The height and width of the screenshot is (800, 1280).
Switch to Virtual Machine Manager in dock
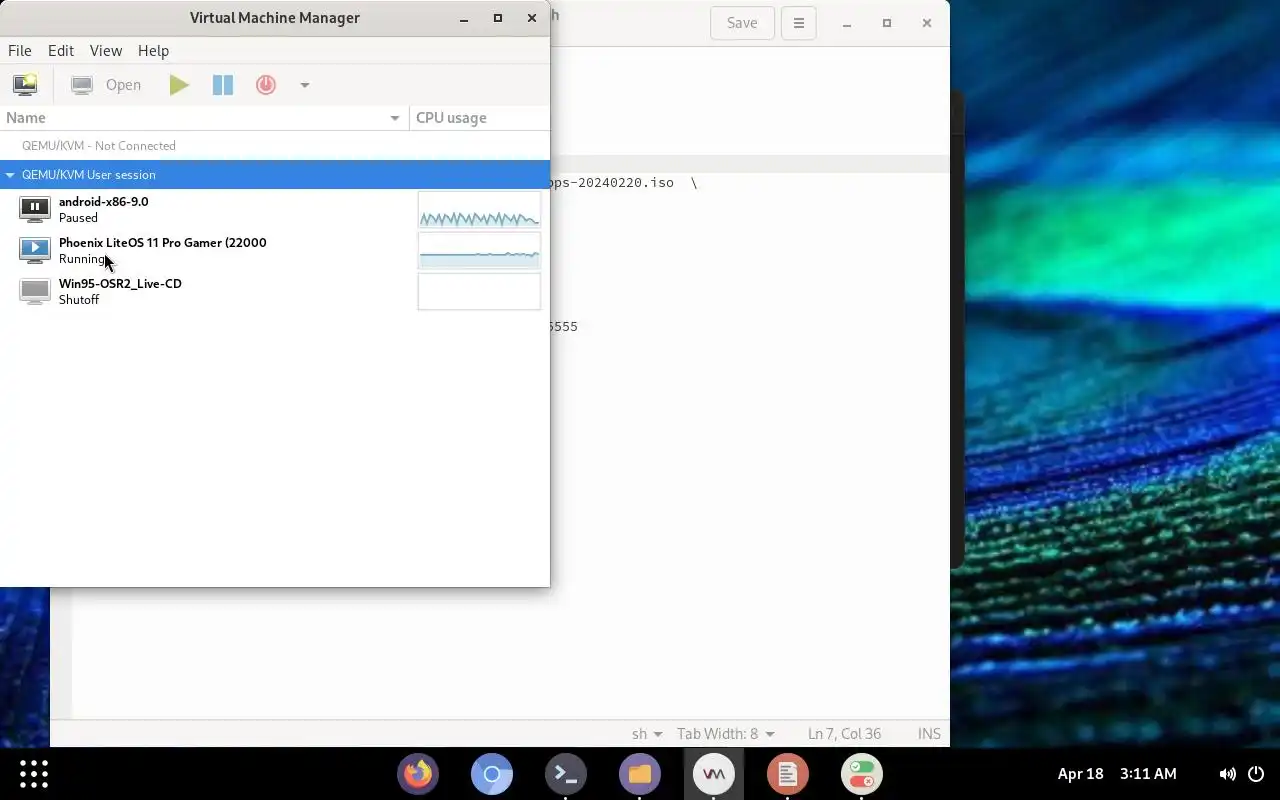tap(713, 774)
